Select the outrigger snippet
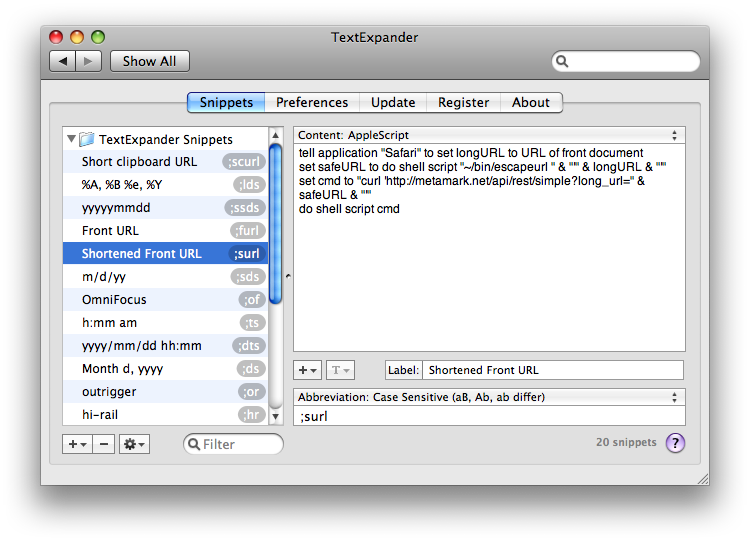The width and height of the screenshot is (750, 541). (165, 391)
